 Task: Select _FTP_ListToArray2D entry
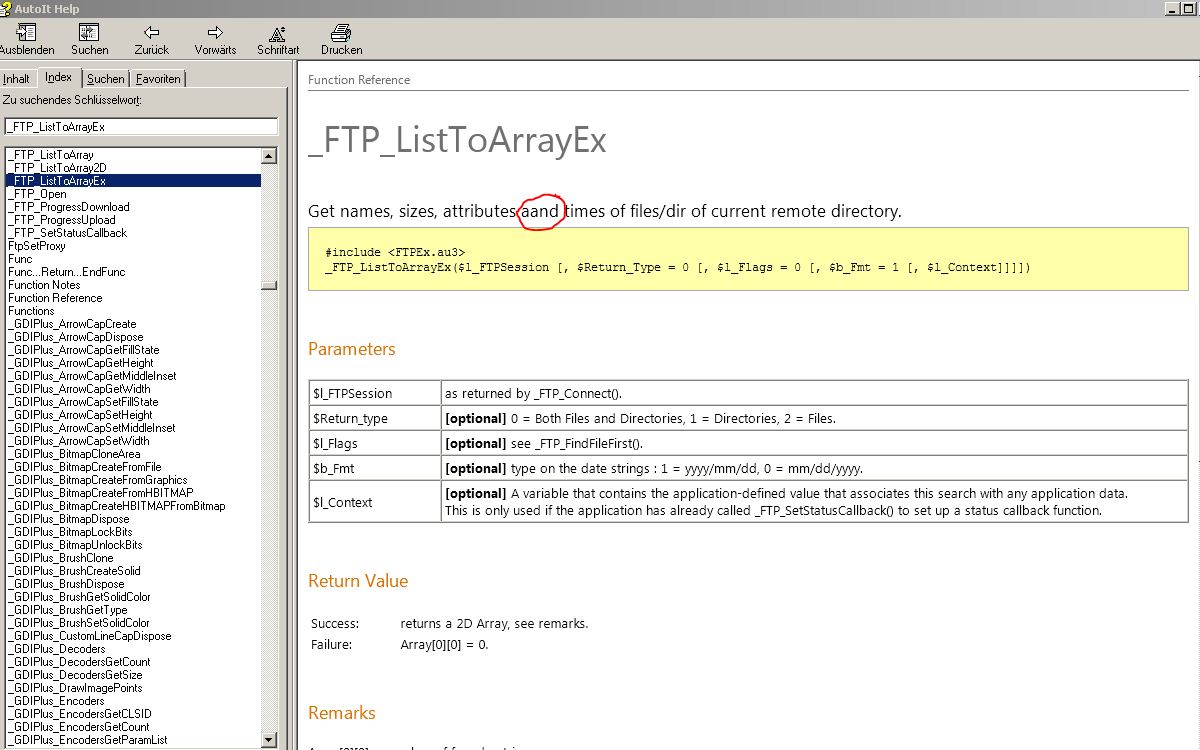point(57,168)
